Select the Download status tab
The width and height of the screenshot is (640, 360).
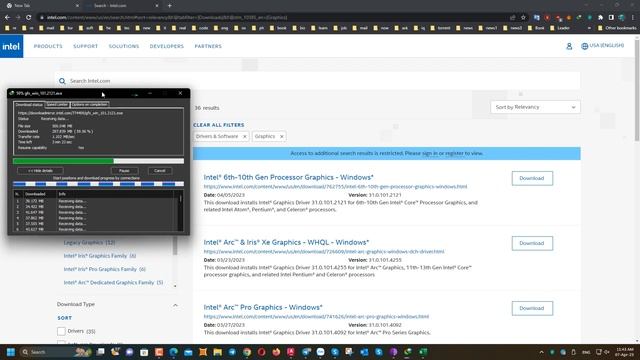point(29,105)
